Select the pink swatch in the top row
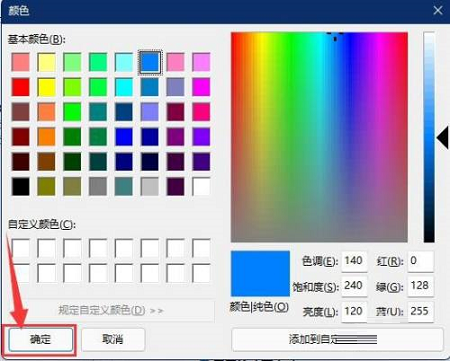Image resolution: width=450 pixels, height=361 pixels. tap(175, 62)
